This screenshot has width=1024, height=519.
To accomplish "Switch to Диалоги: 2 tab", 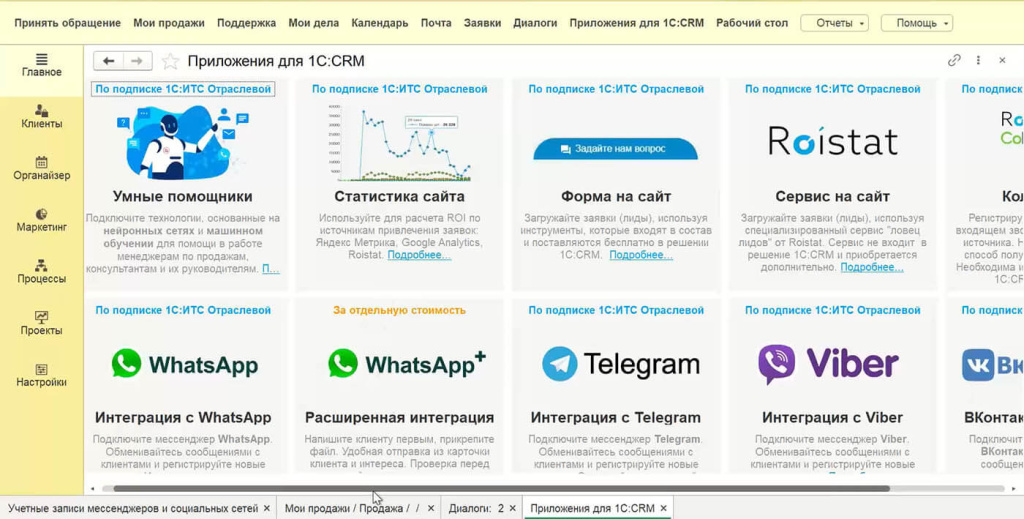I will point(475,508).
